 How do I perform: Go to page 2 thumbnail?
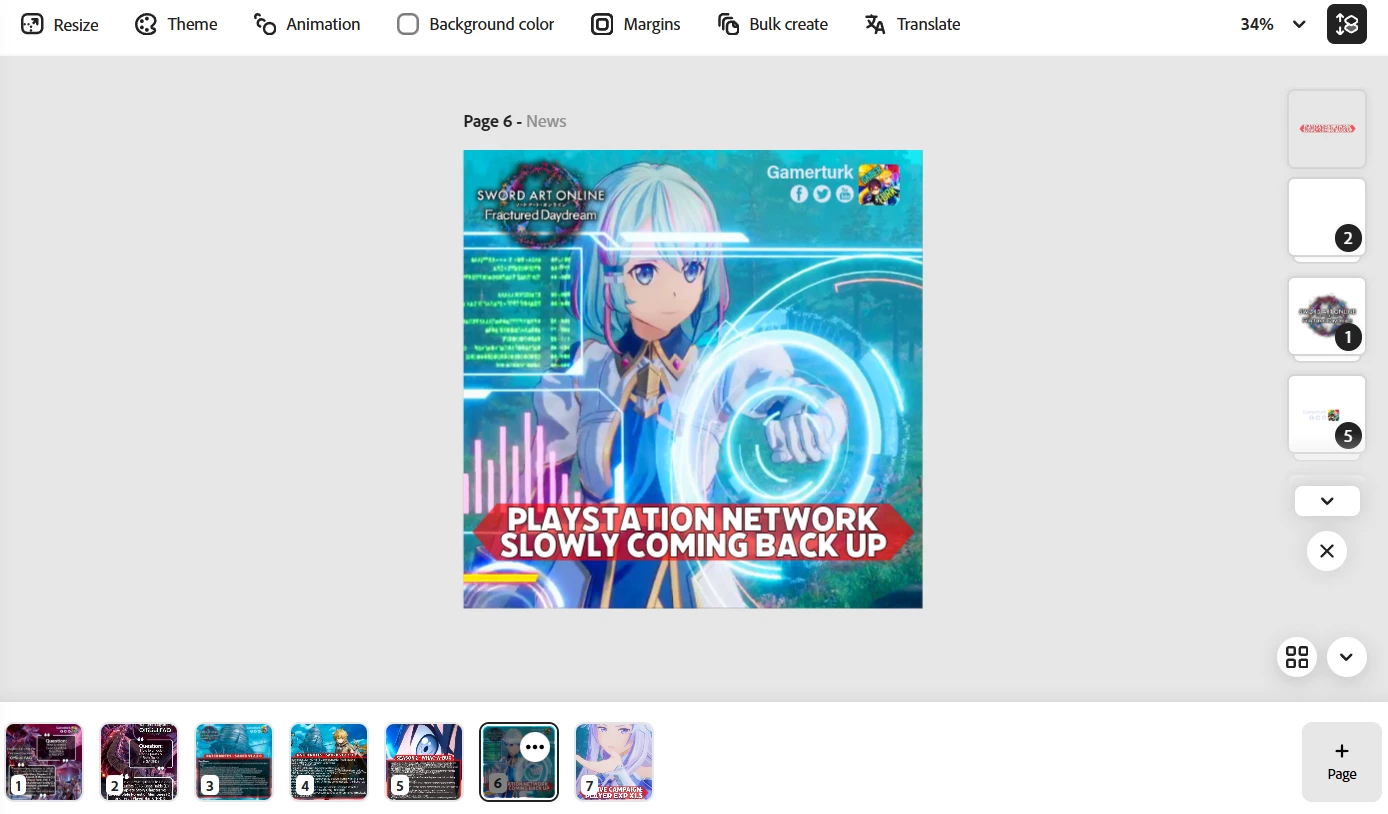coord(139,762)
